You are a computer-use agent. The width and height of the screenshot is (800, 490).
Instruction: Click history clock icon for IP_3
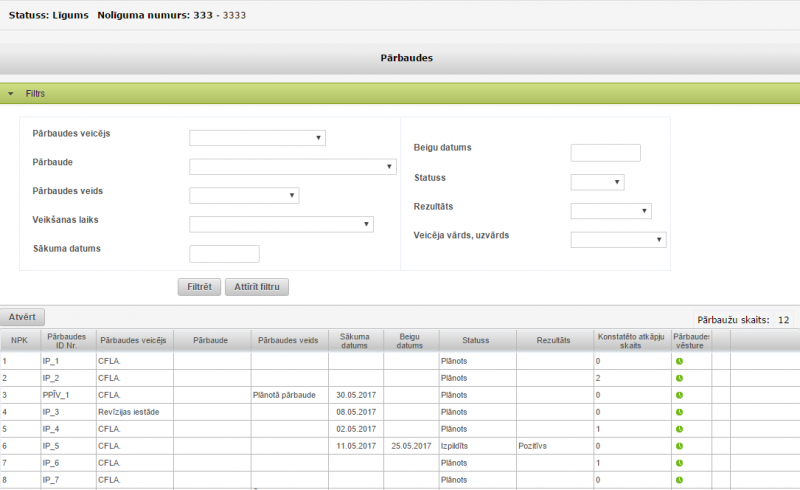point(679,412)
